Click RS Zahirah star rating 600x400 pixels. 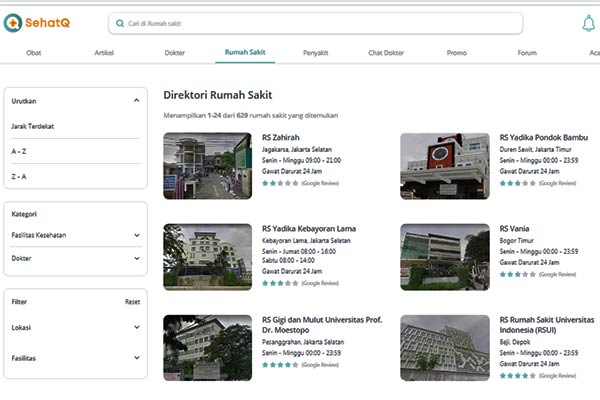[x=280, y=183]
